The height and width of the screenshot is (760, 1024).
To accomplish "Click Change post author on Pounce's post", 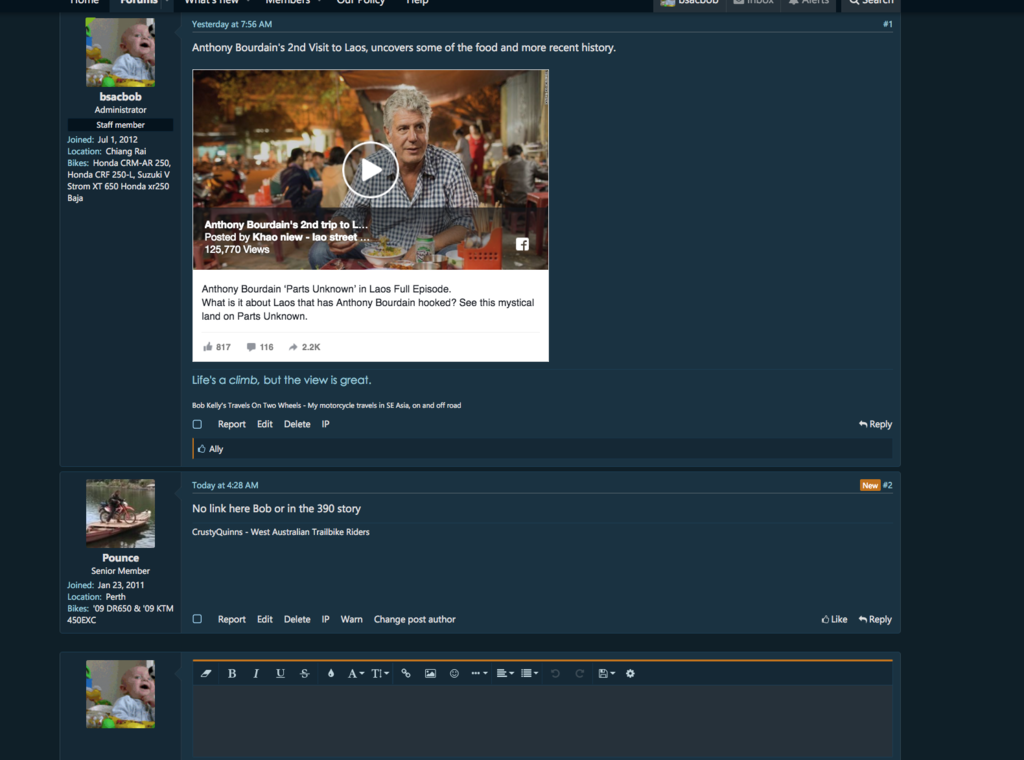I will [x=415, y=619].
